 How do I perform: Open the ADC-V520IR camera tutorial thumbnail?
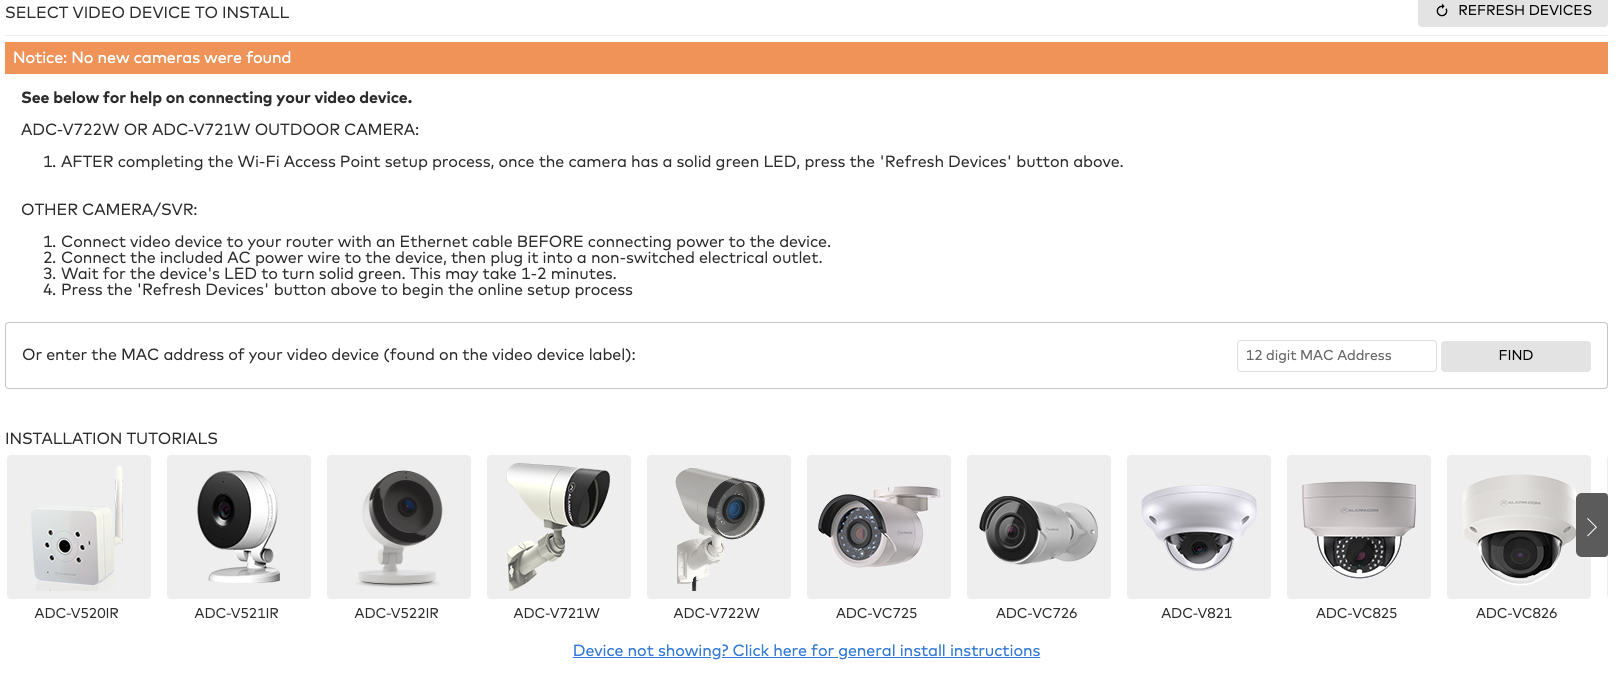[x=79, y=527]
